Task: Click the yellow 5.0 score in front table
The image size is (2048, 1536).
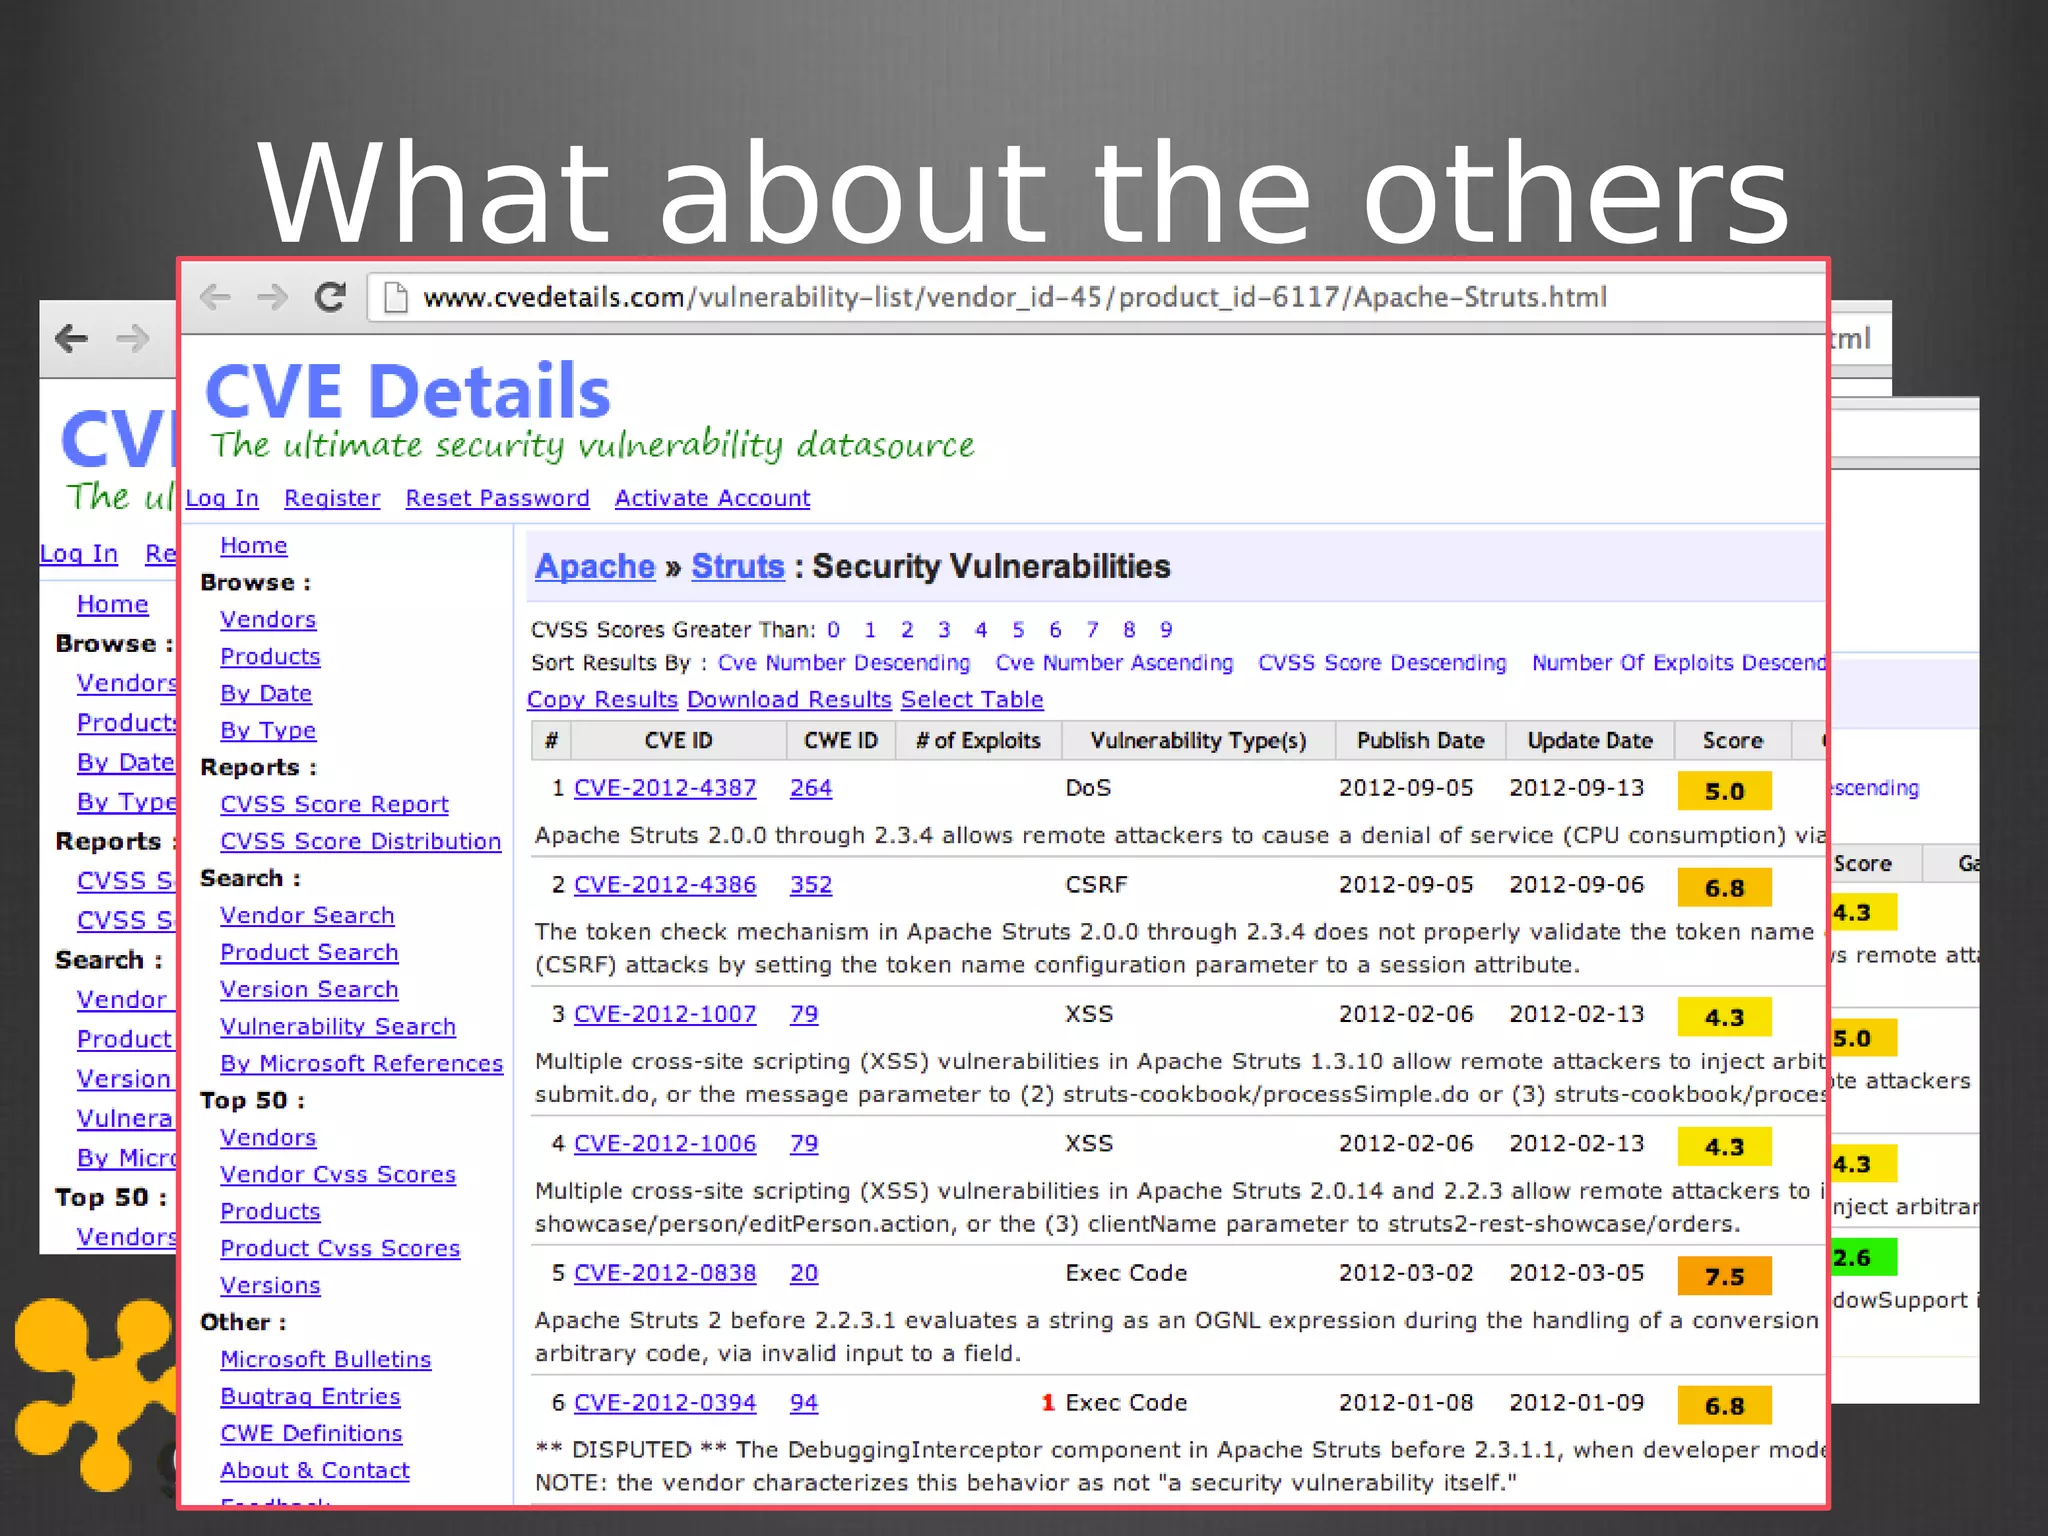Action: 1724,791
